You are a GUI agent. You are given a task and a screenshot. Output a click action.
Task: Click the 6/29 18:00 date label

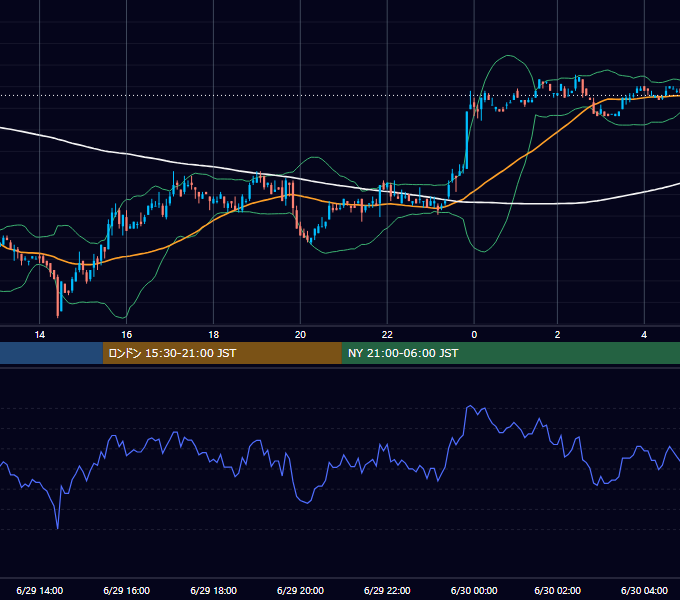[213, 590]
